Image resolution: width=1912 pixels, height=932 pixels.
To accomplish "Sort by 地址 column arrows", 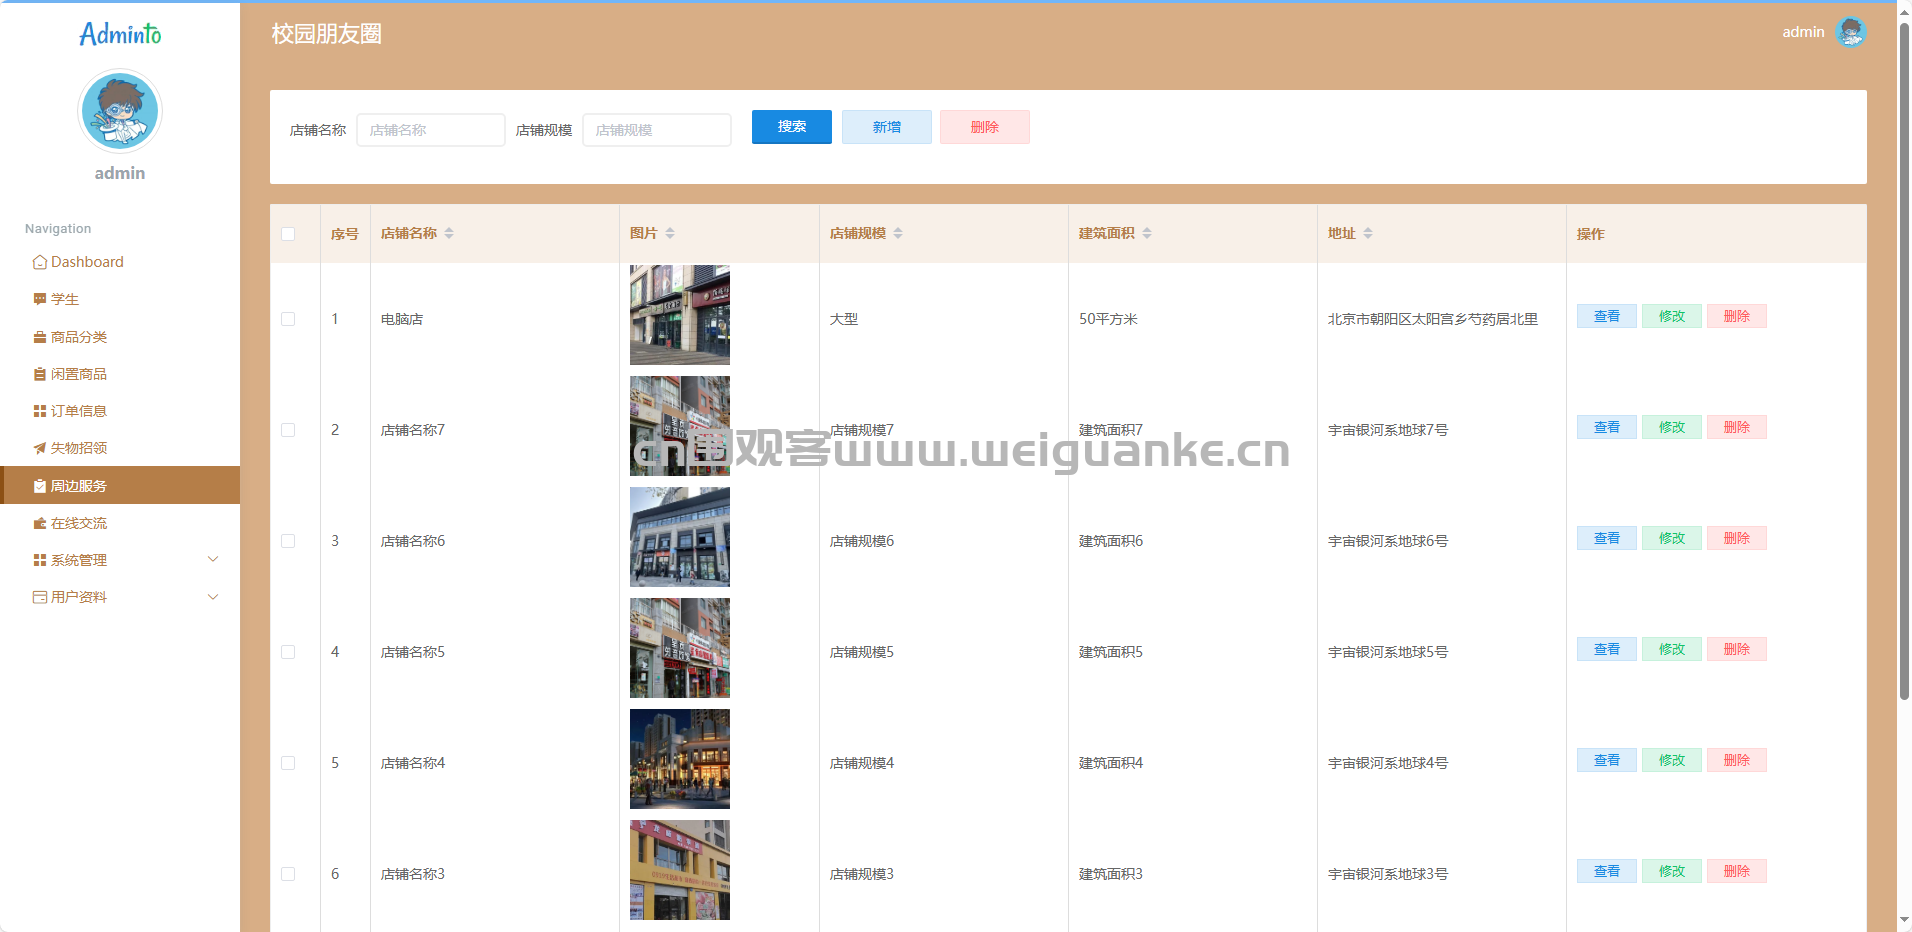I will [x=1368, y=233].
